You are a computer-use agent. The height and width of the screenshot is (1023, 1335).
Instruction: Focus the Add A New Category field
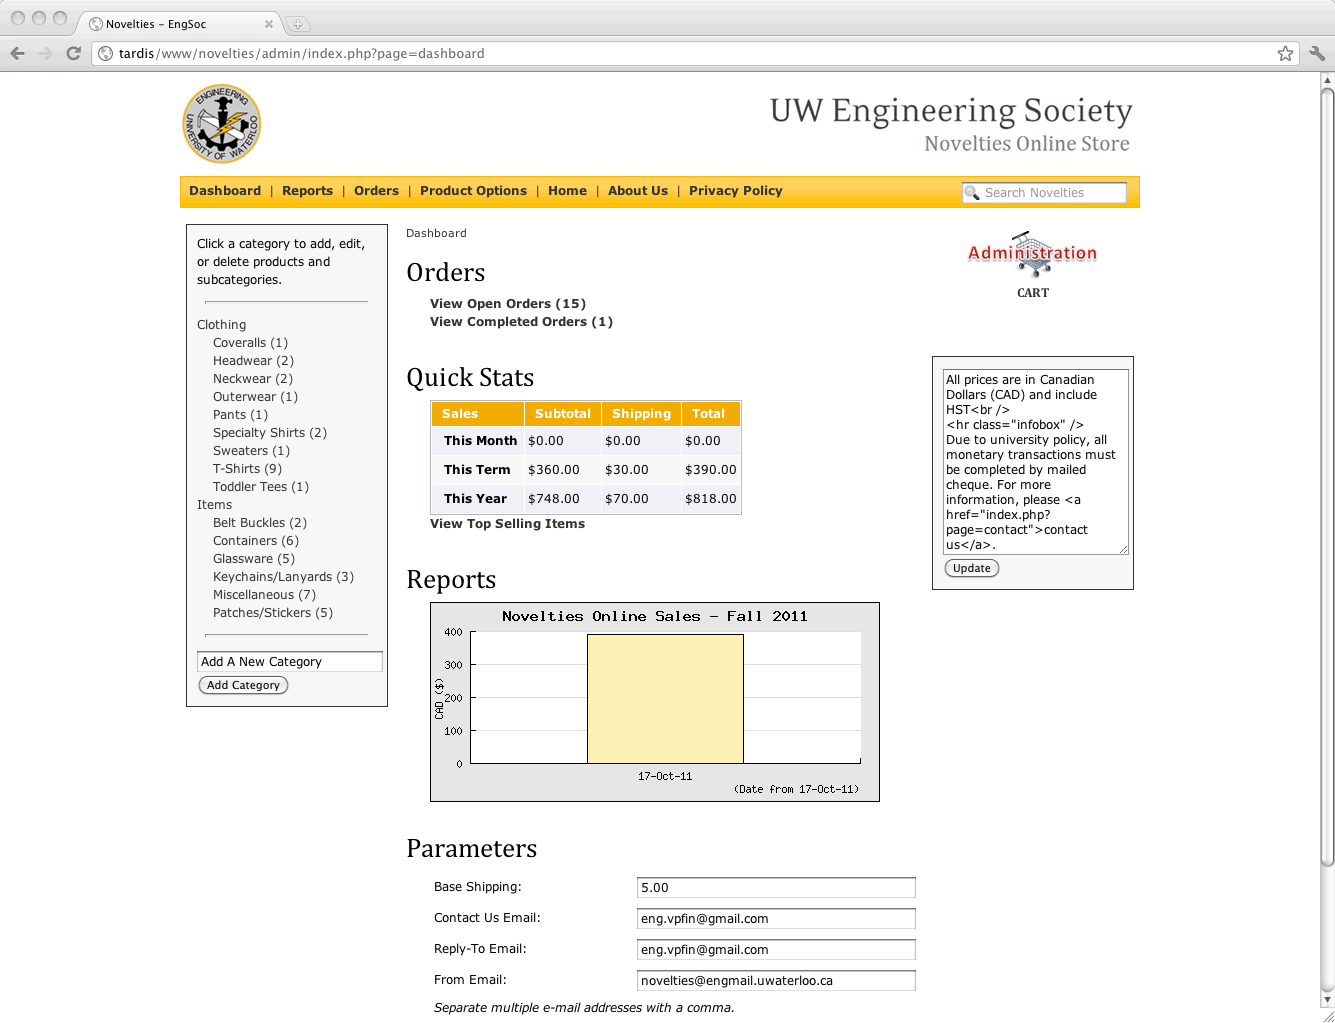tap(290, 662)
